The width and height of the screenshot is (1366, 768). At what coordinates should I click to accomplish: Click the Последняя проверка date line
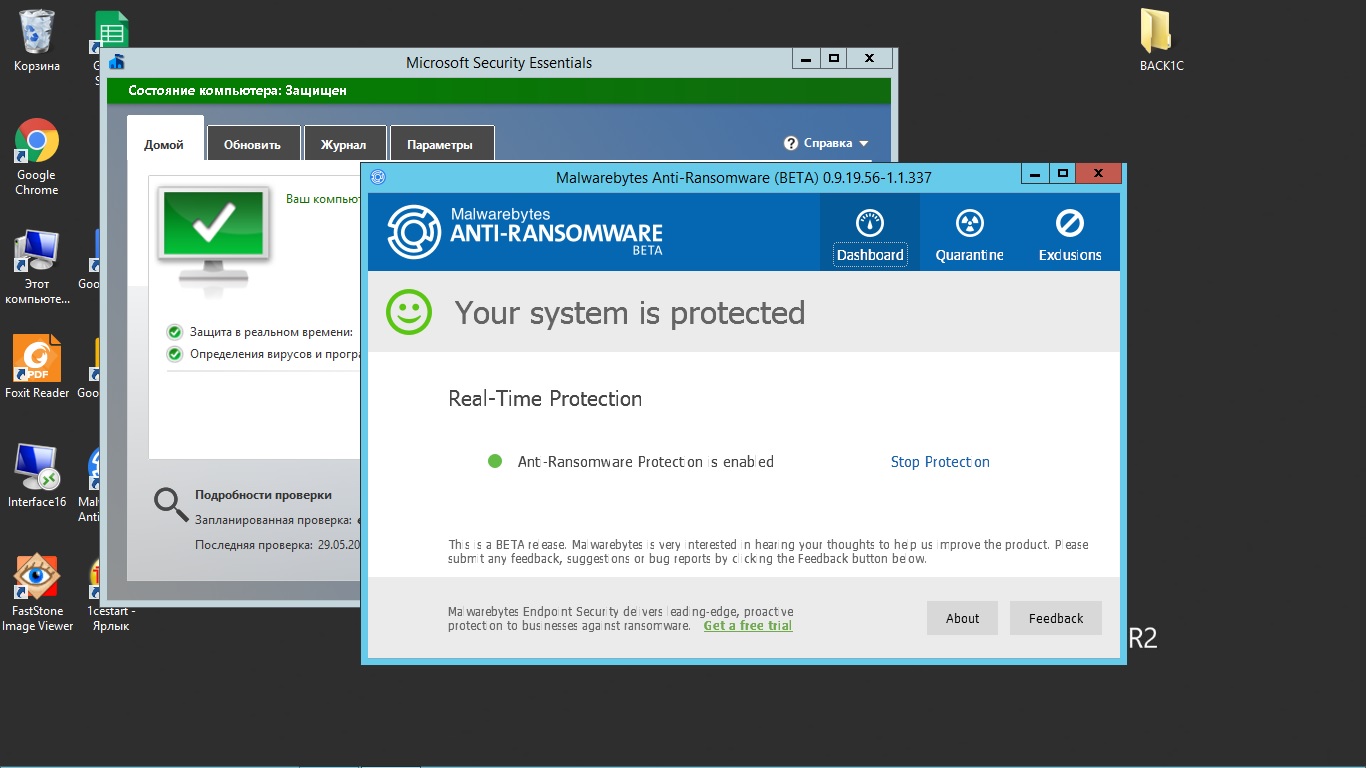[x=277, y=545]
